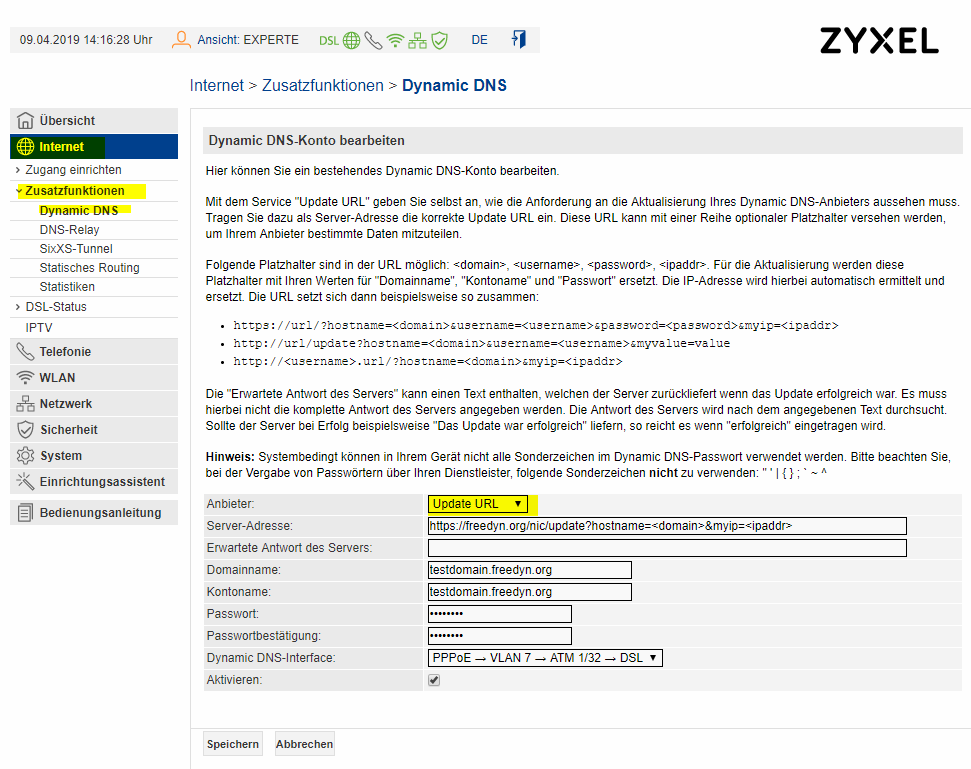Select DNS-Relay in the sidebar

click(69, 230)
